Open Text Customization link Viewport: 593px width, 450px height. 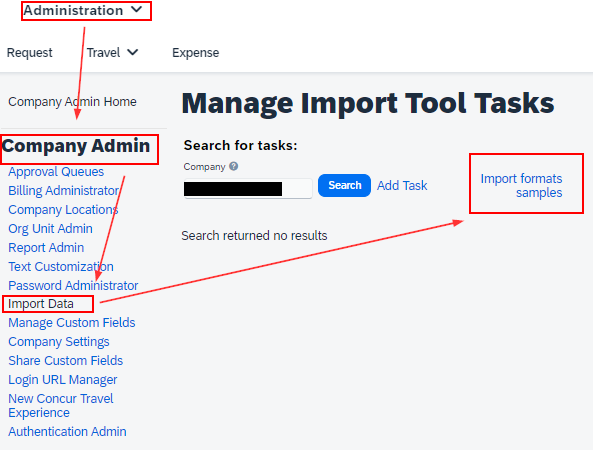click(61, 266)
